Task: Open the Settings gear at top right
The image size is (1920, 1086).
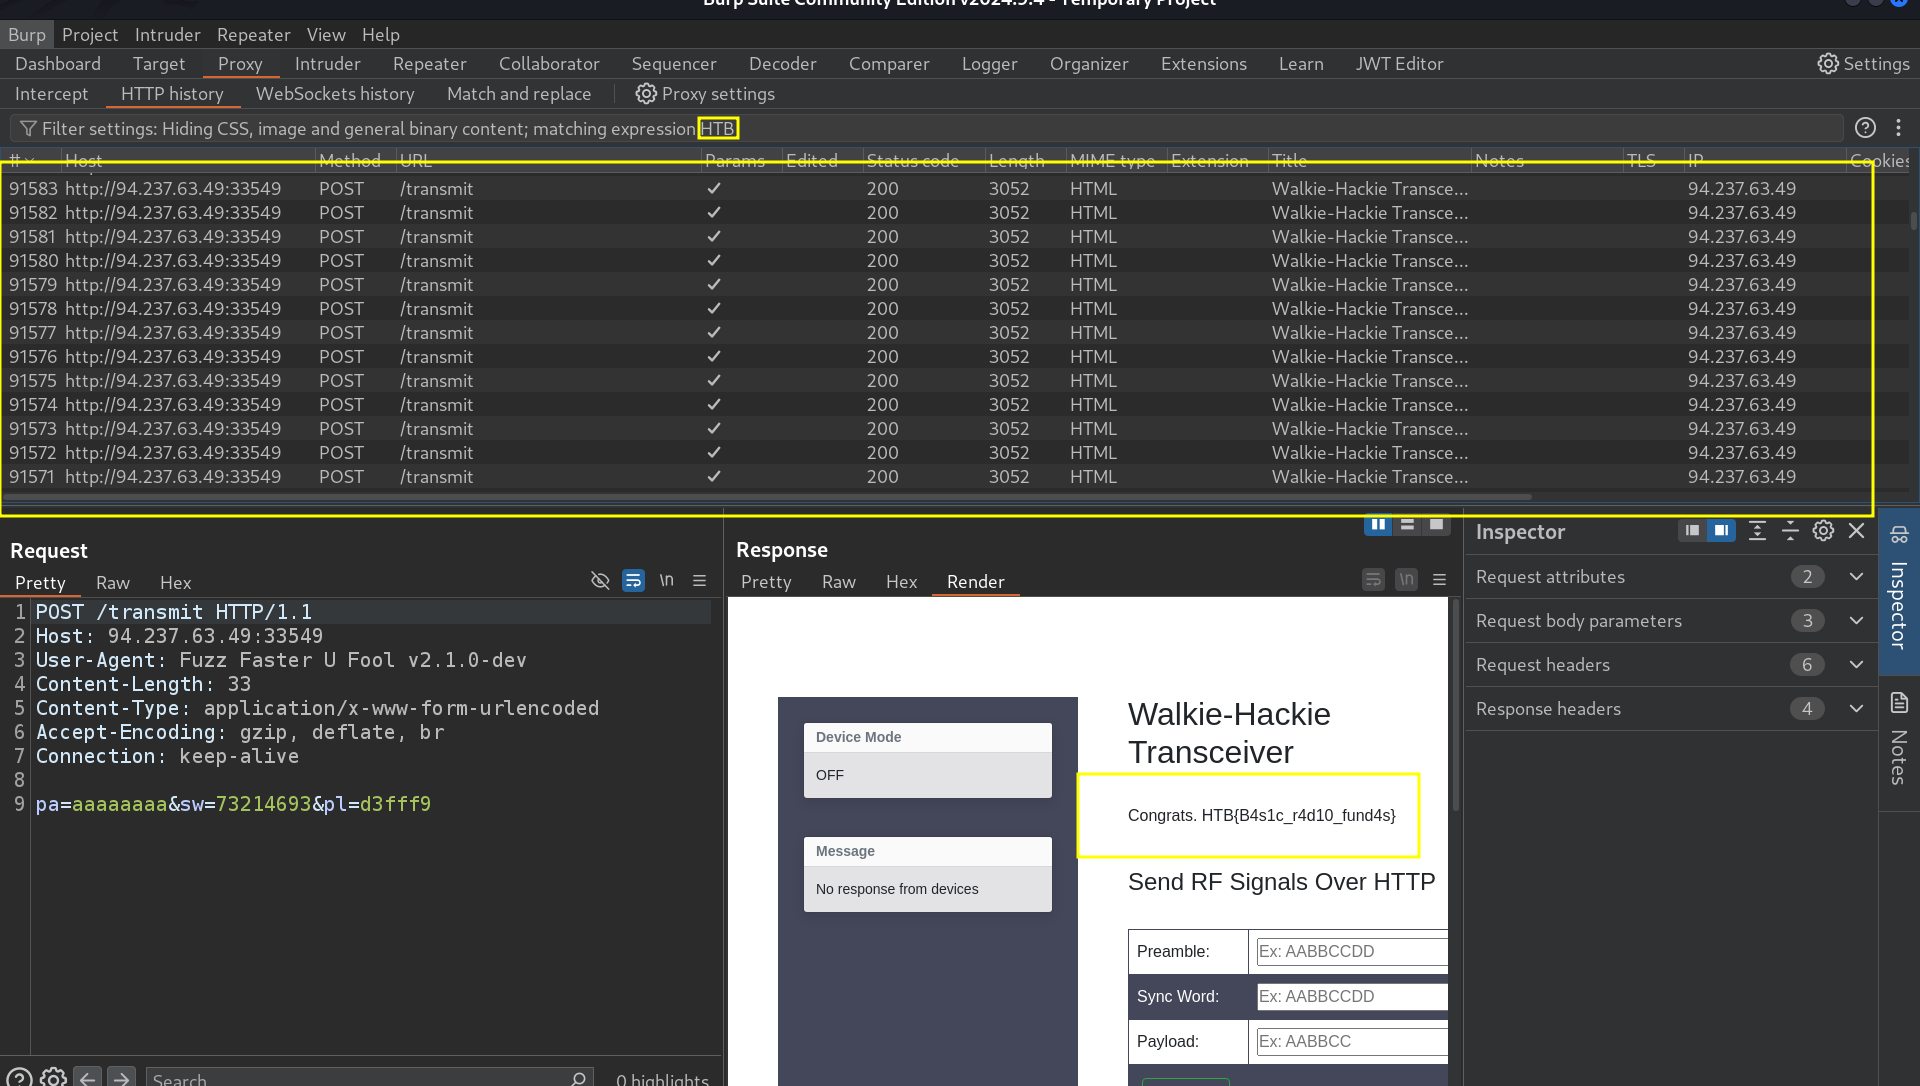Action: (1862, 64)
